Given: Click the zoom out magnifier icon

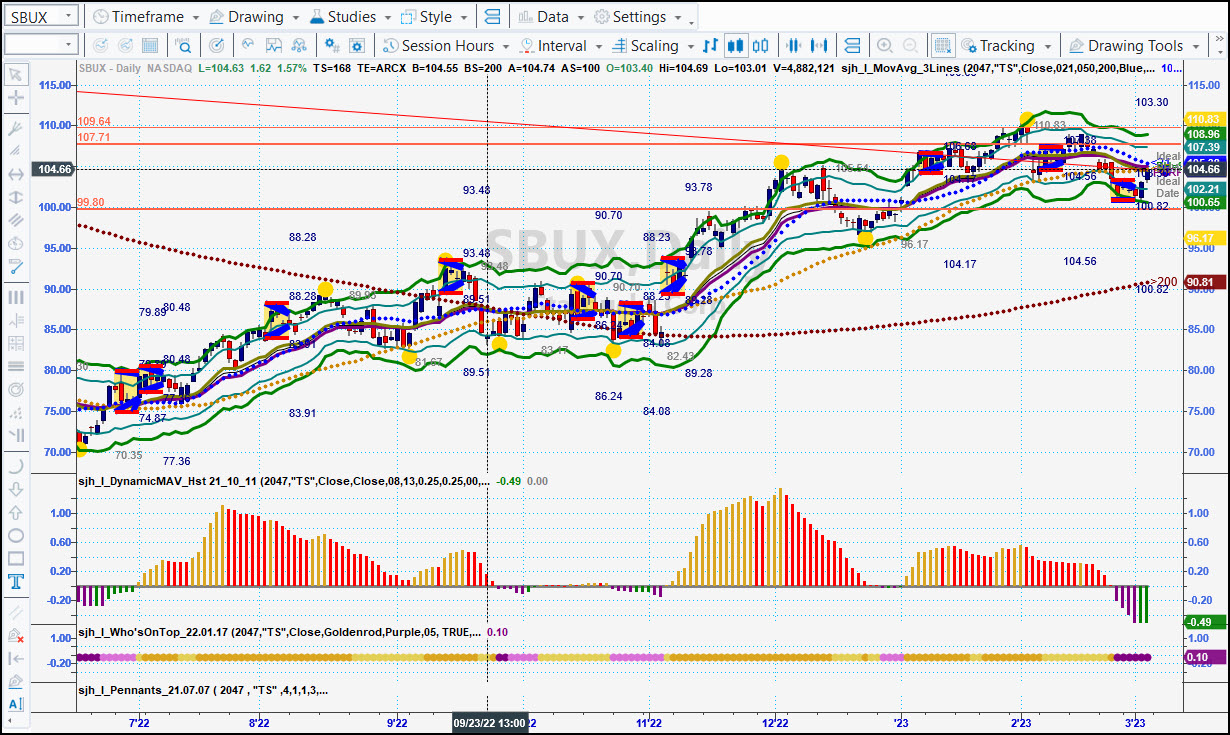Looking at the screenshot, I should pos(910,45).
